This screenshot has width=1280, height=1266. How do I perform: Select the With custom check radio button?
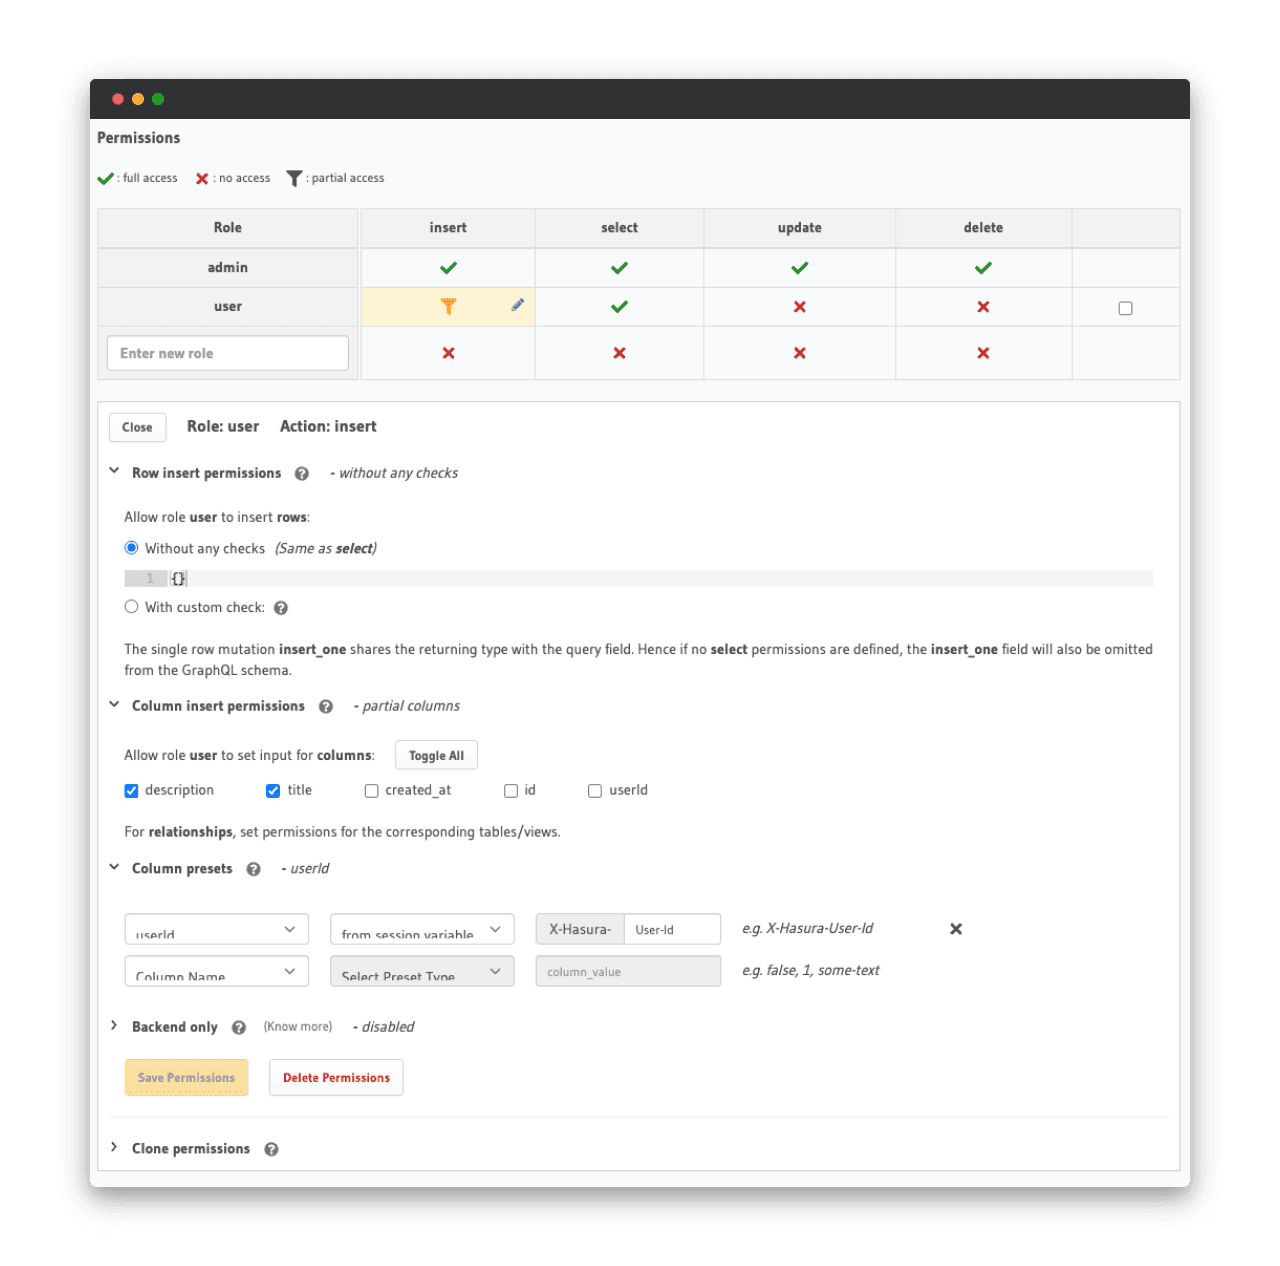coord(131,607)
